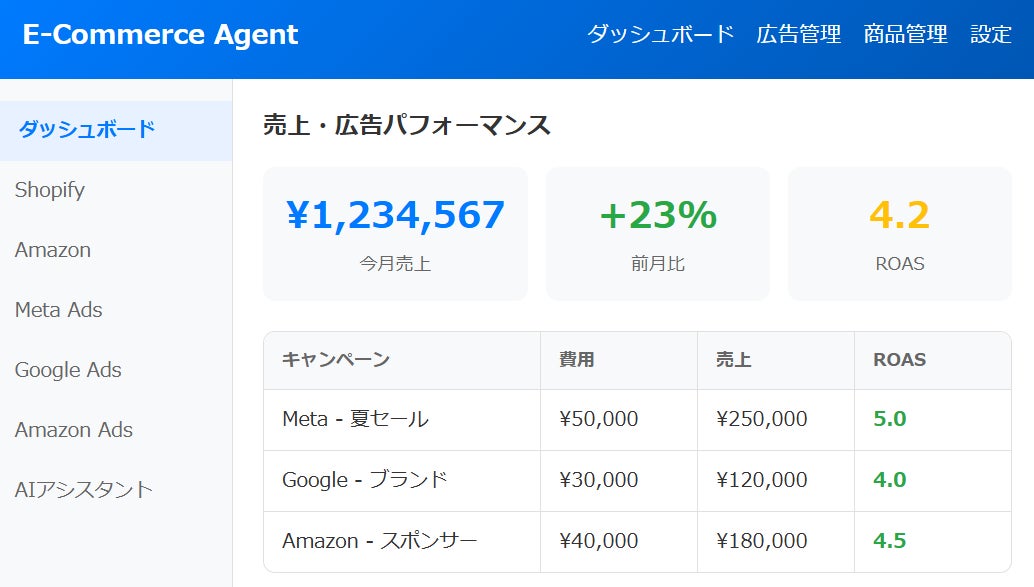Click the ROAS column header
This screenshot has height=587, width=1034.
891,360
